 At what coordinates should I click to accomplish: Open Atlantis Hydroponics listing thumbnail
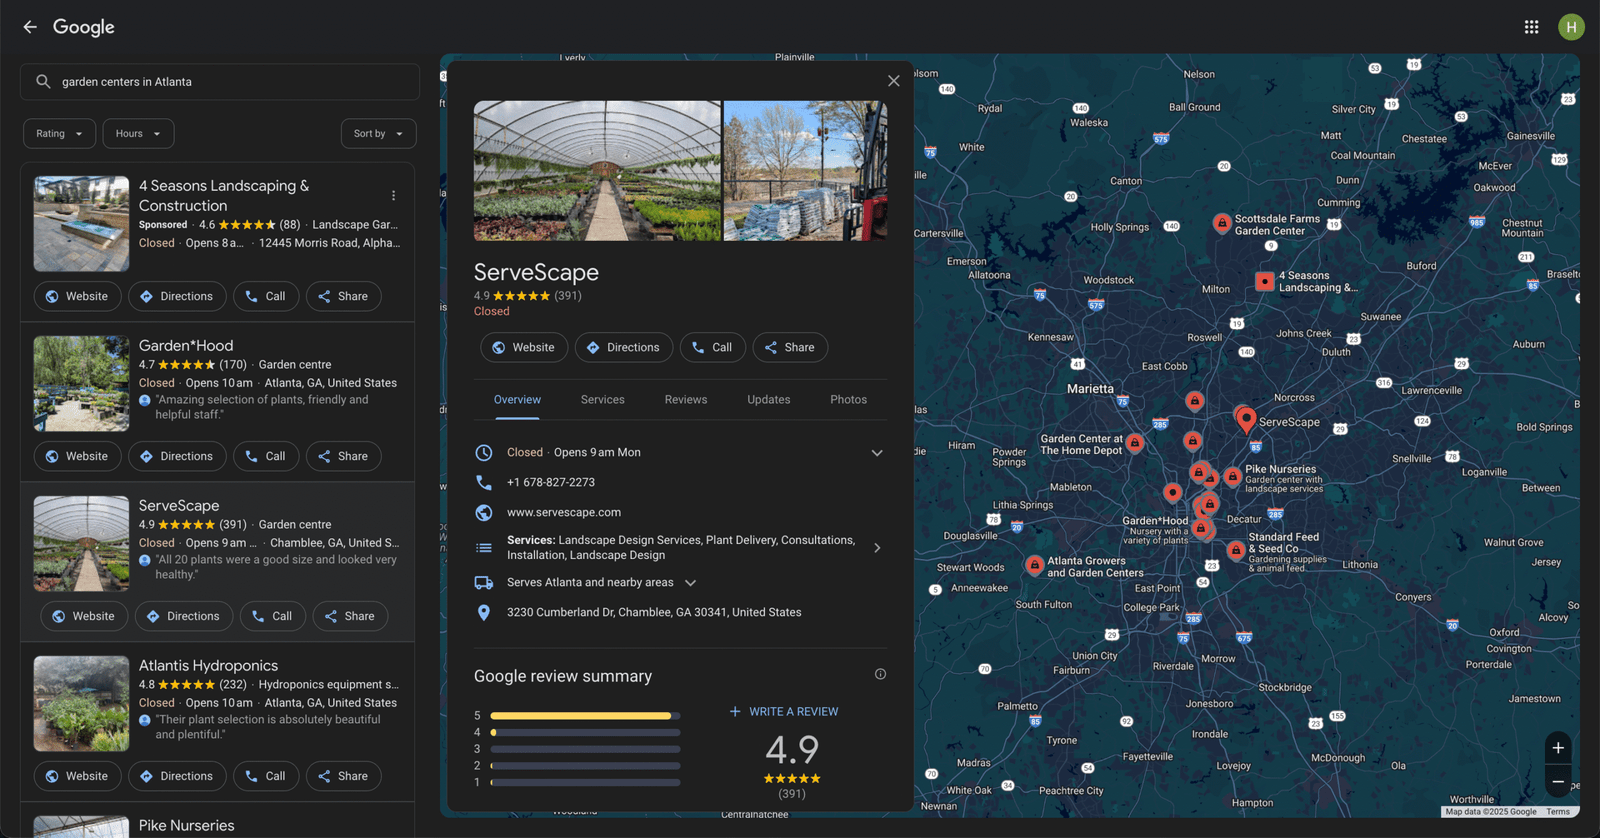[81, 704]
